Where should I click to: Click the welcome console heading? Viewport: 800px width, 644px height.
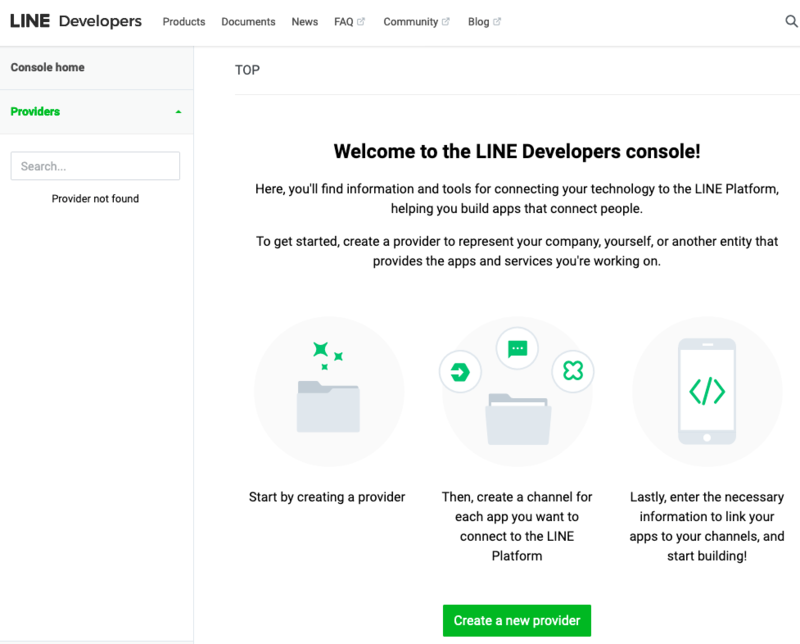point(517,152)
